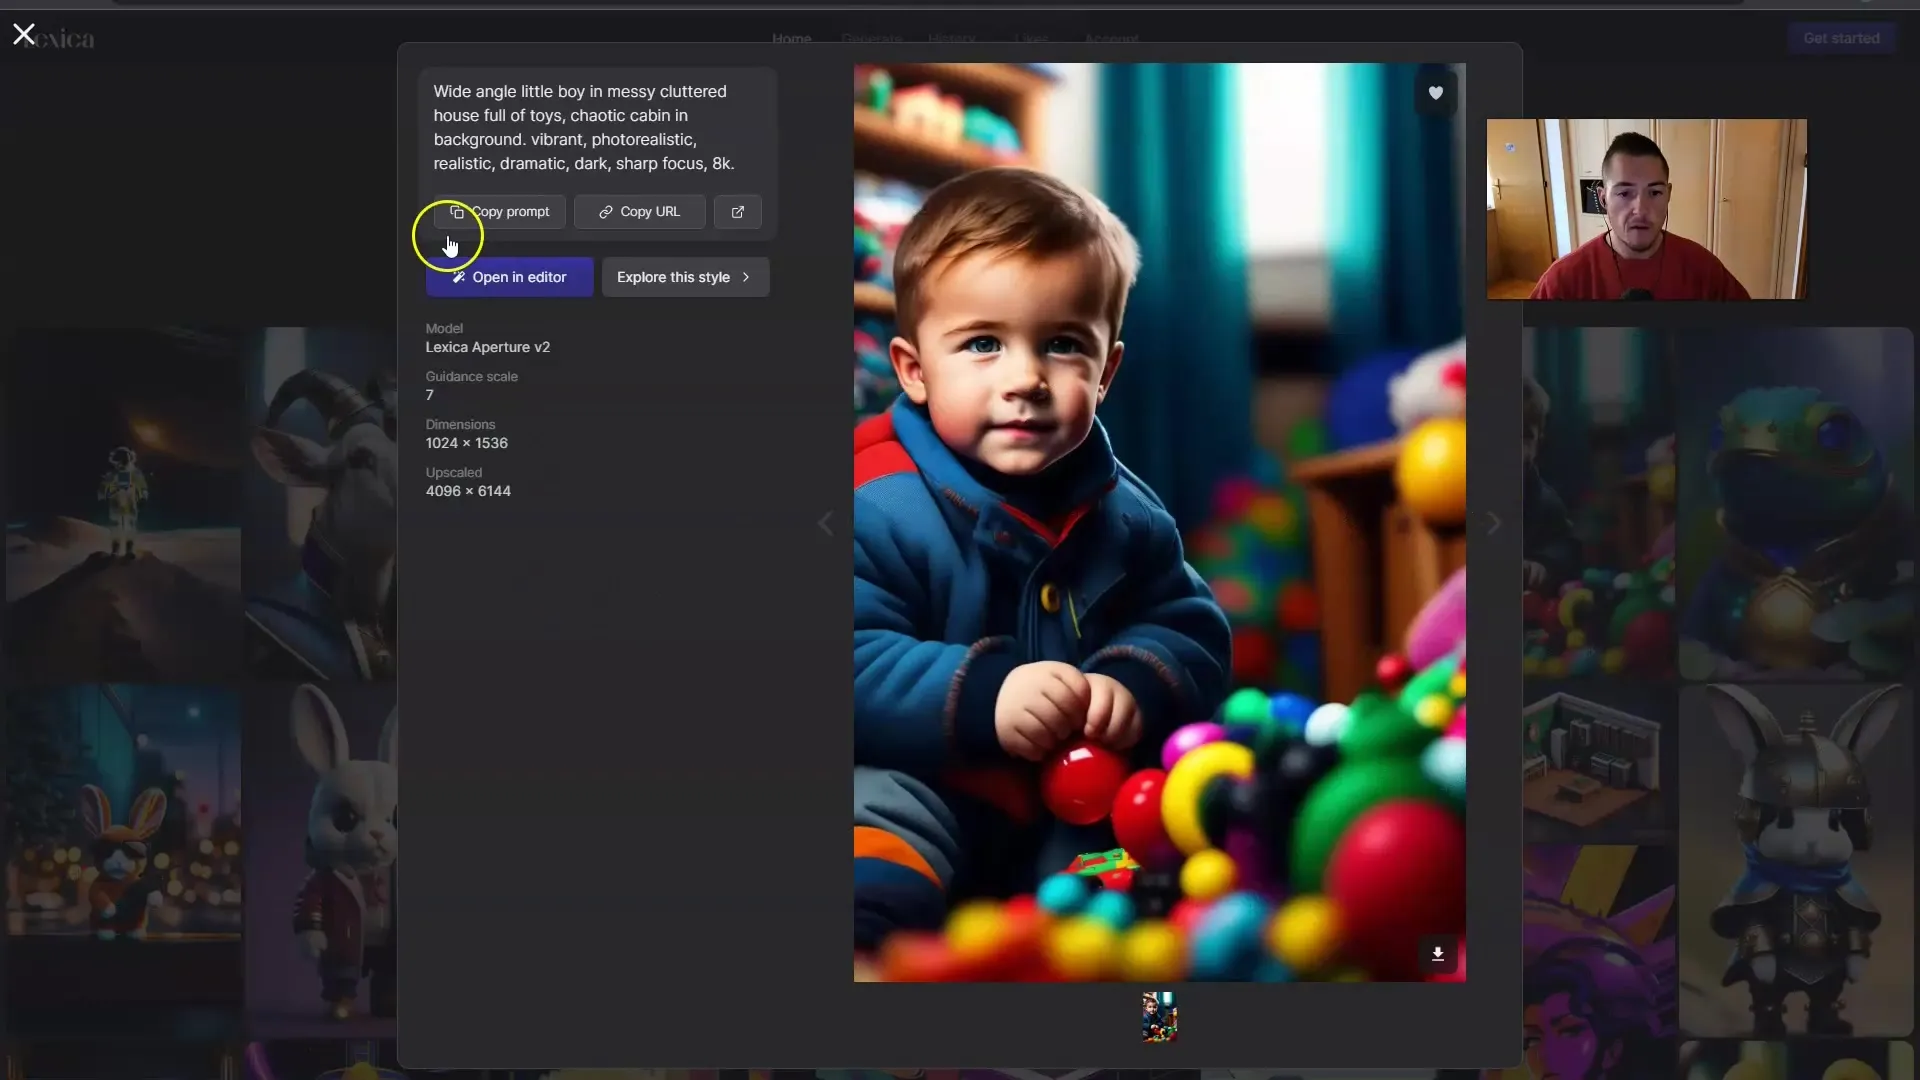Click the external link/share icon

(x=737, y=211)
